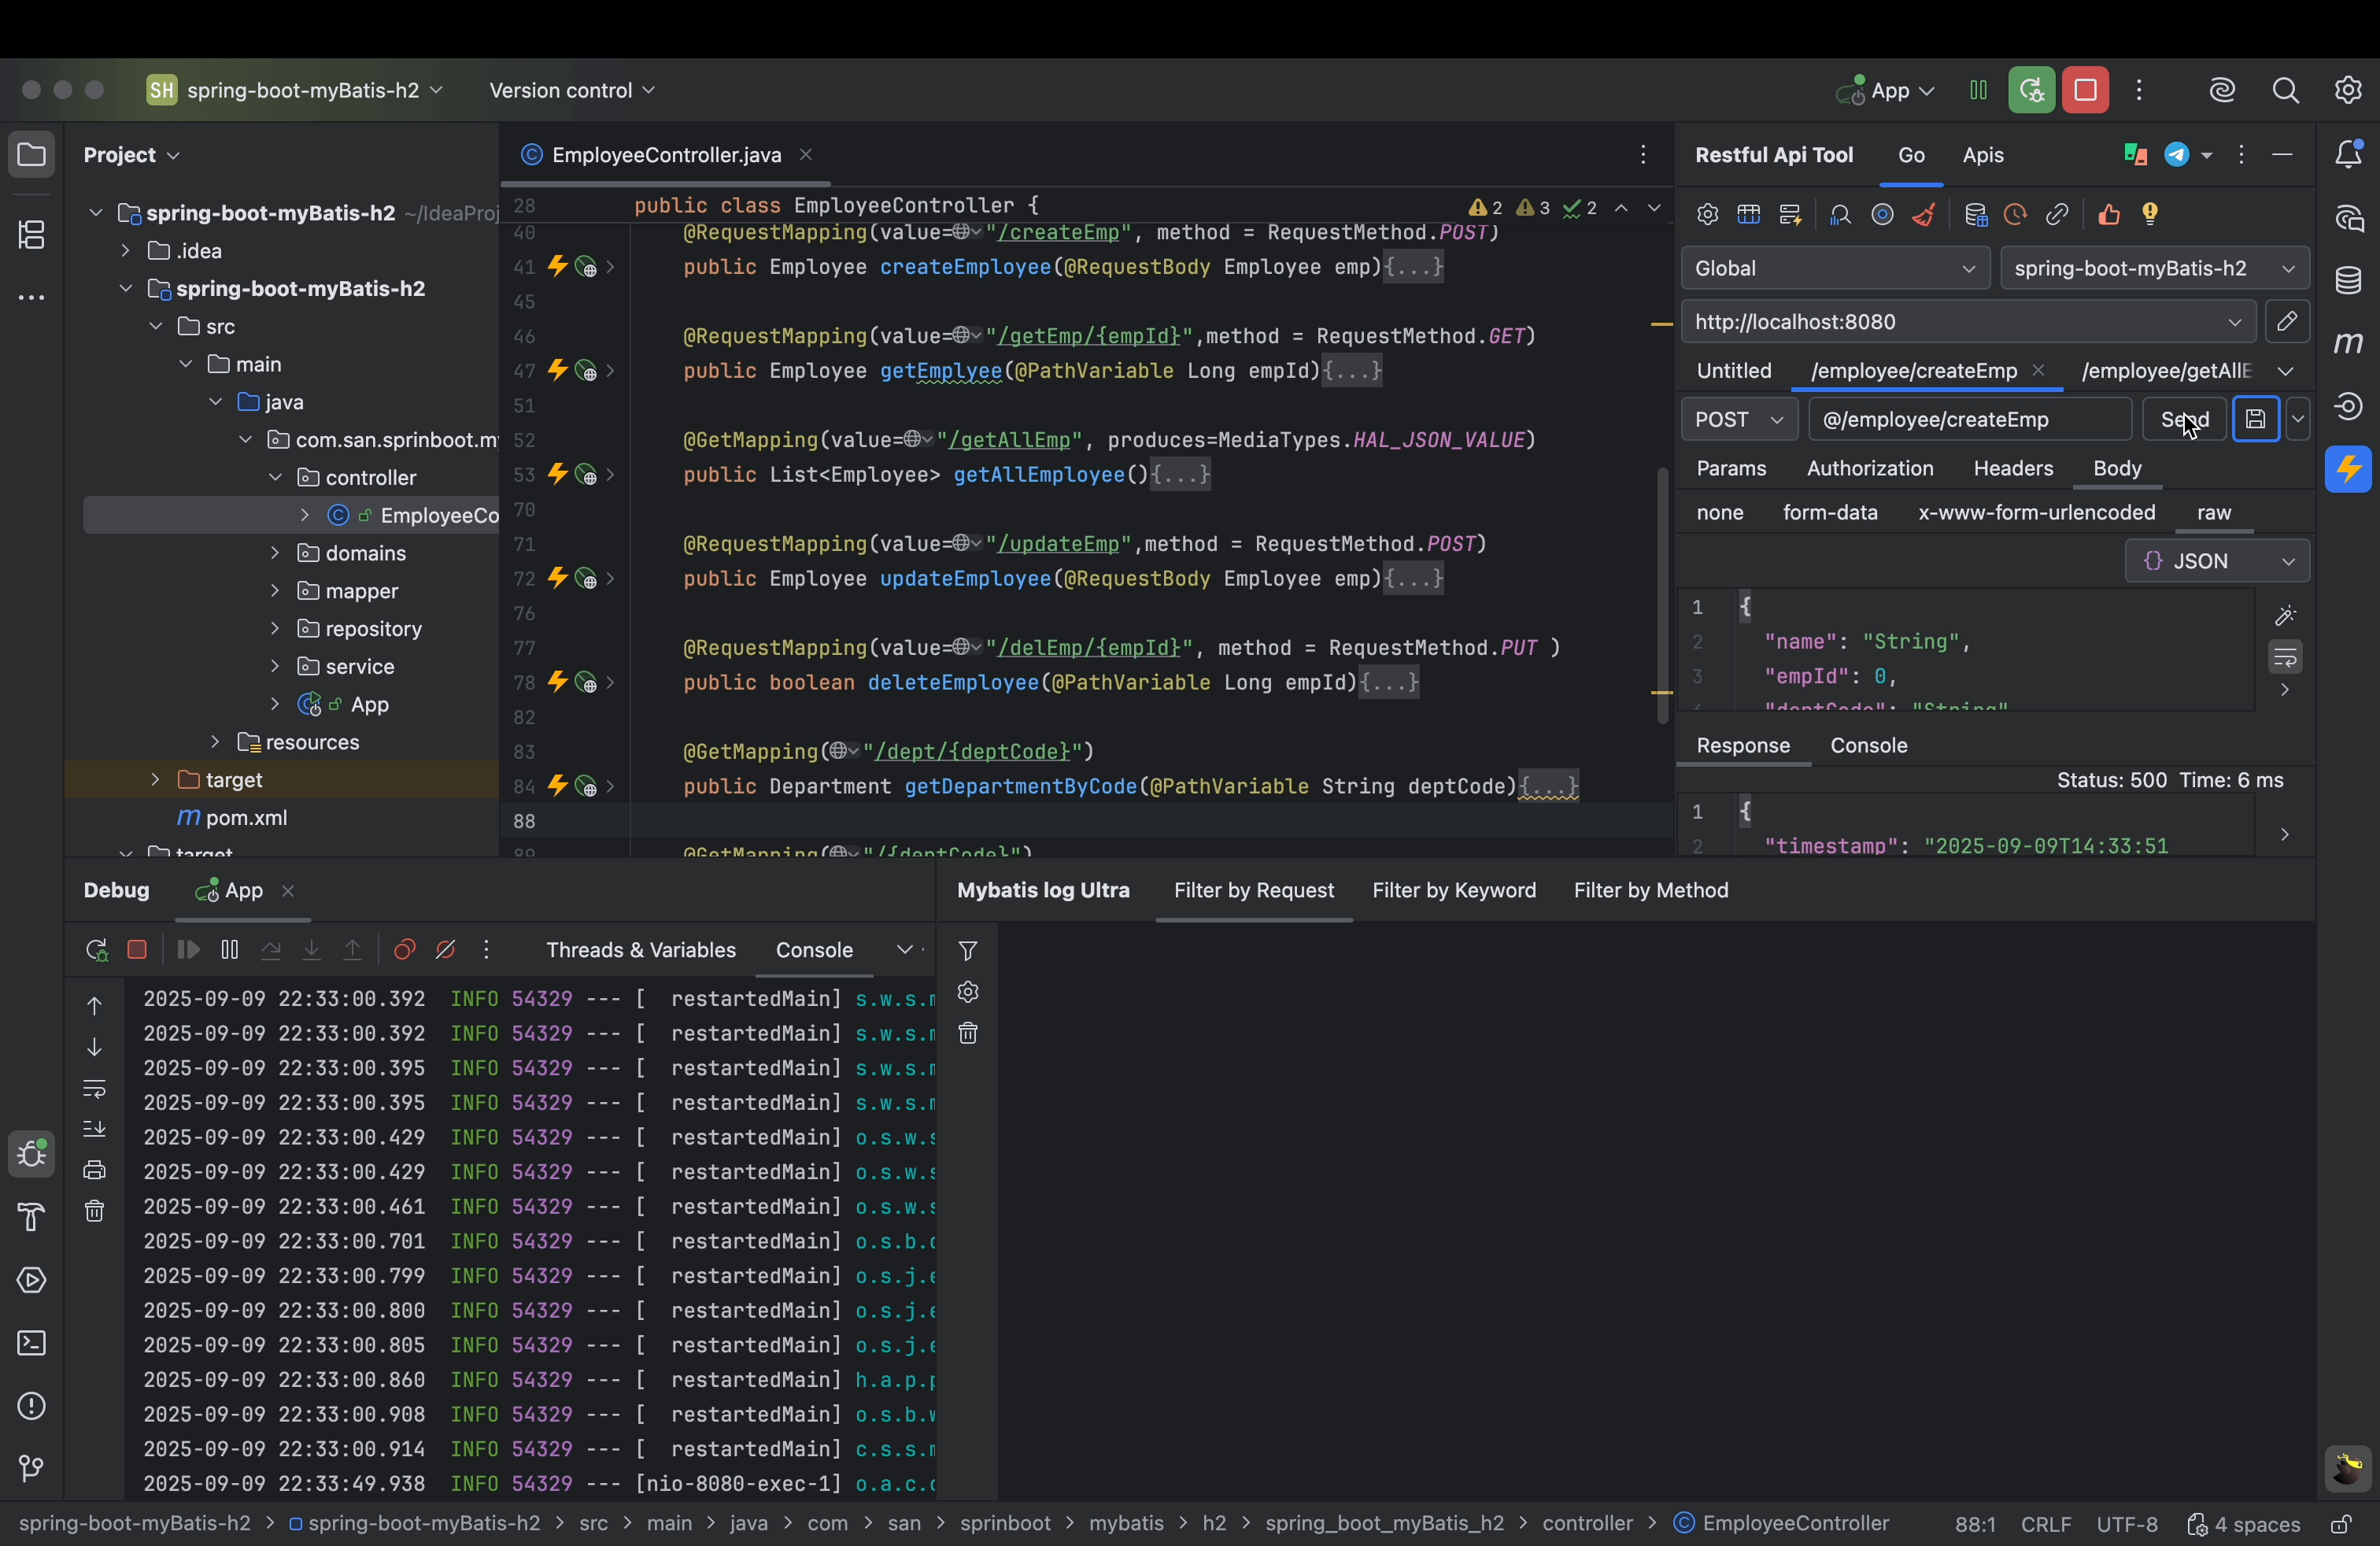
Task: Stop running App with red square button
Action: [2086, 91]
